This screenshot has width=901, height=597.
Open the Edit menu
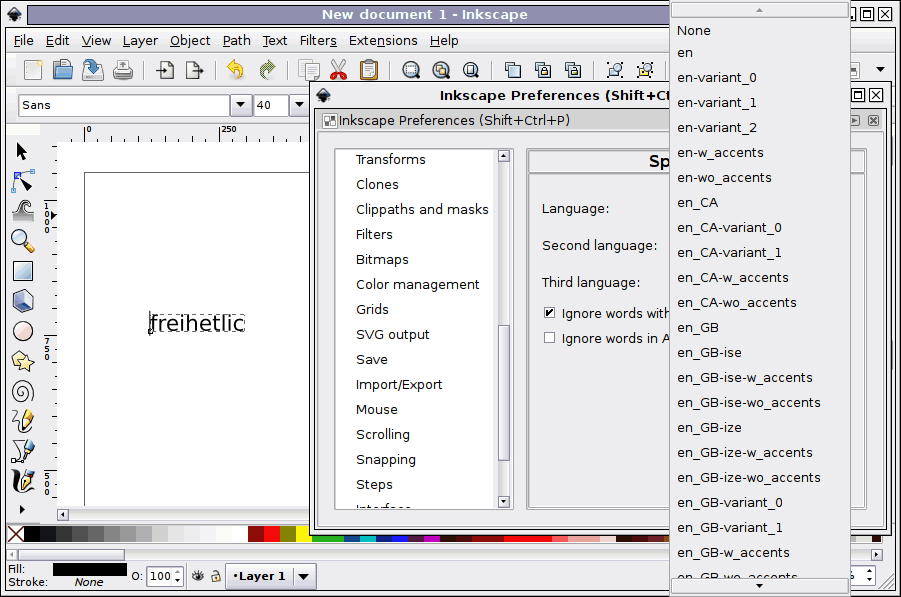(x=57, y=41)
